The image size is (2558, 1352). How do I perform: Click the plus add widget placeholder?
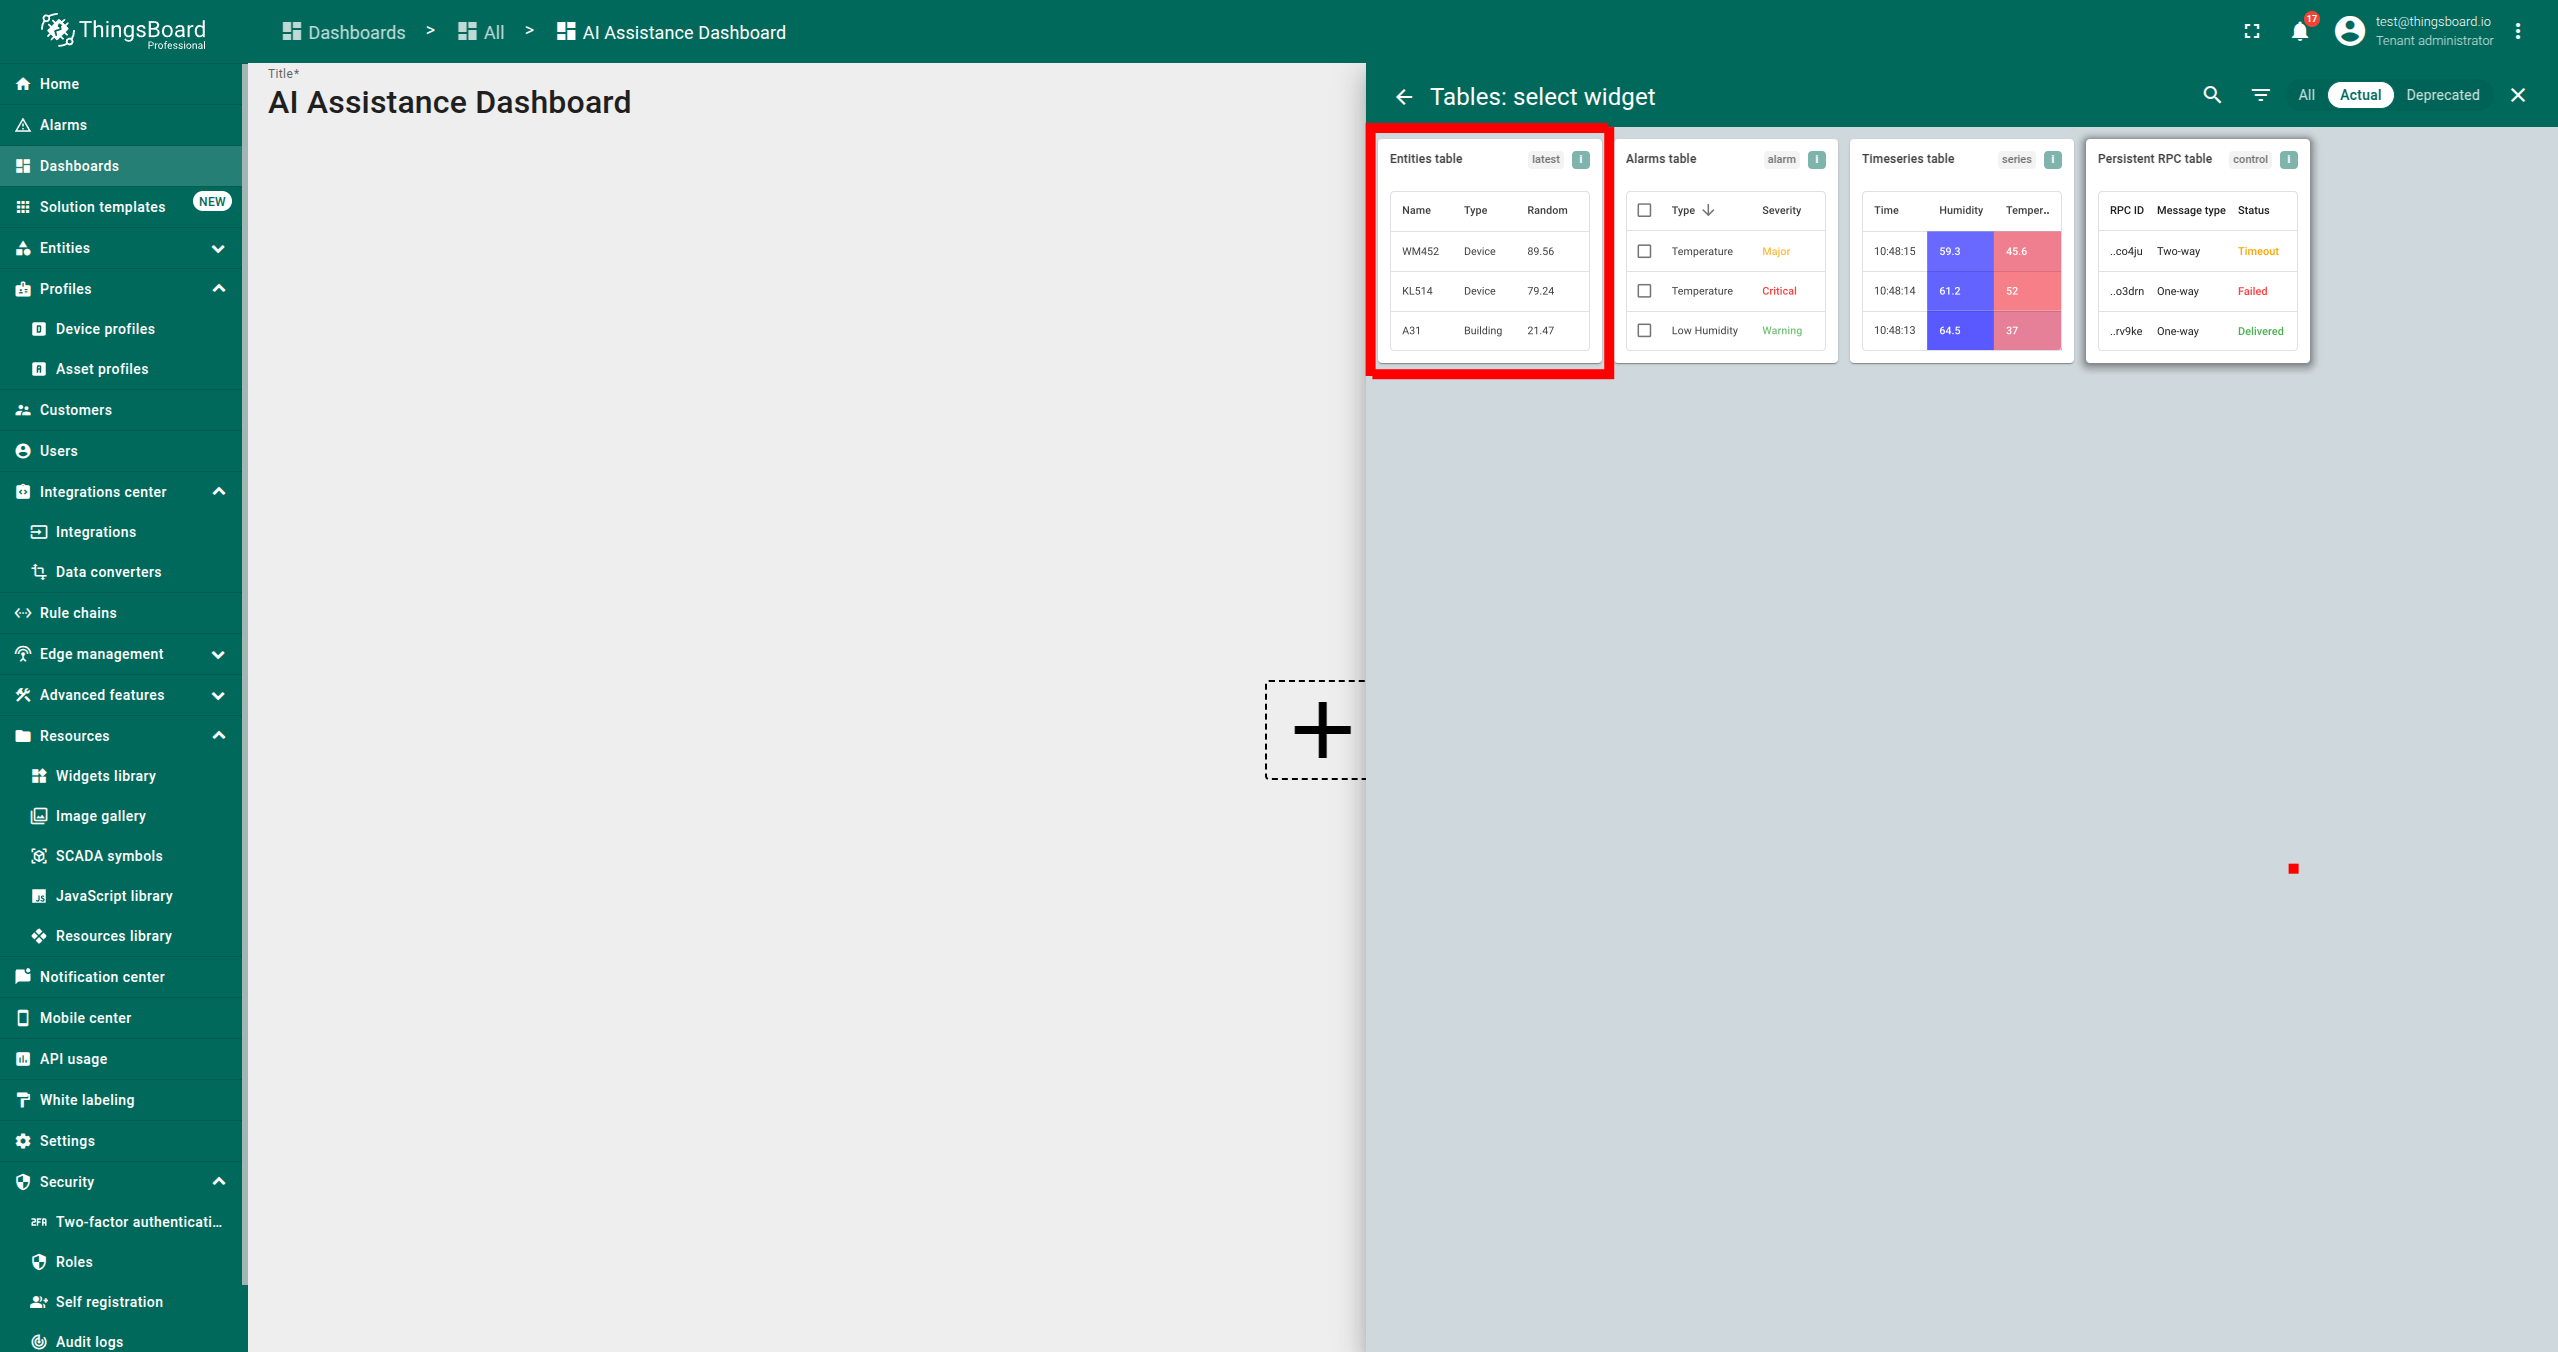click(x=1321, y=730)
